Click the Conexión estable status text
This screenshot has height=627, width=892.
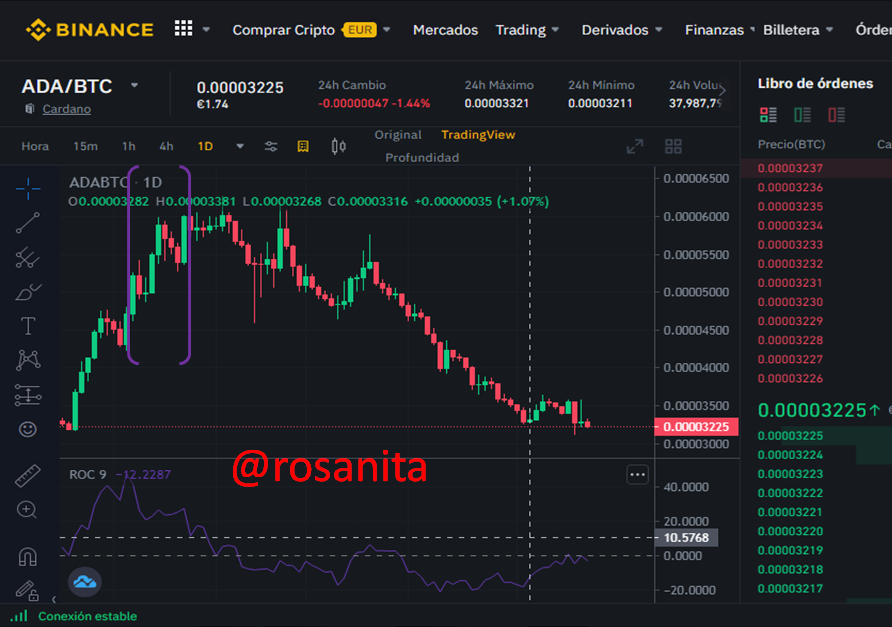pos(87,616)
